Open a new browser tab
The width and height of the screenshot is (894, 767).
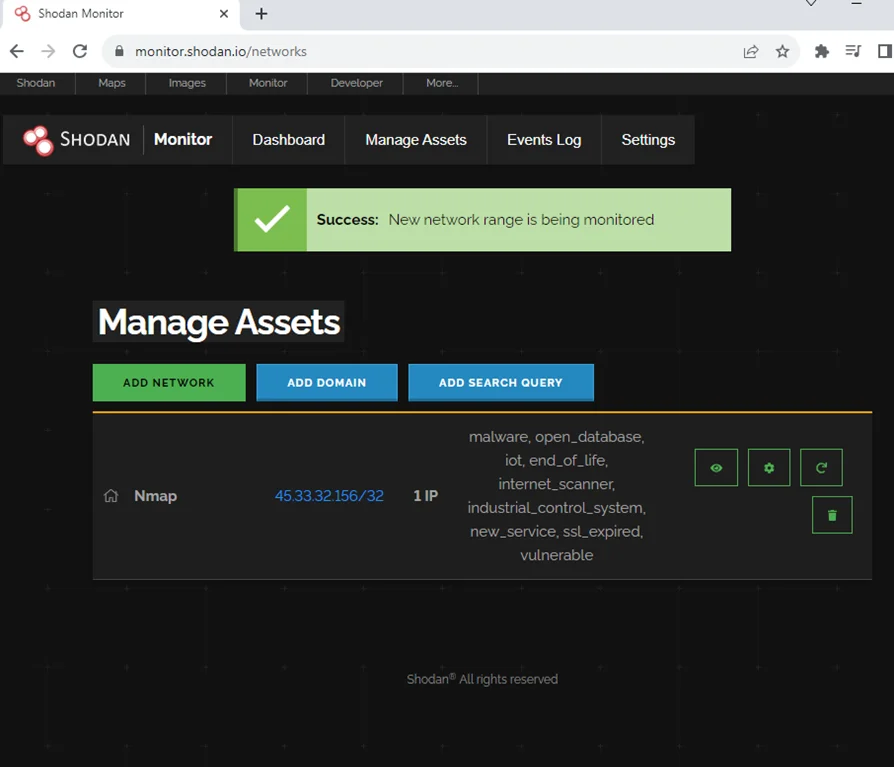point(261,14)
